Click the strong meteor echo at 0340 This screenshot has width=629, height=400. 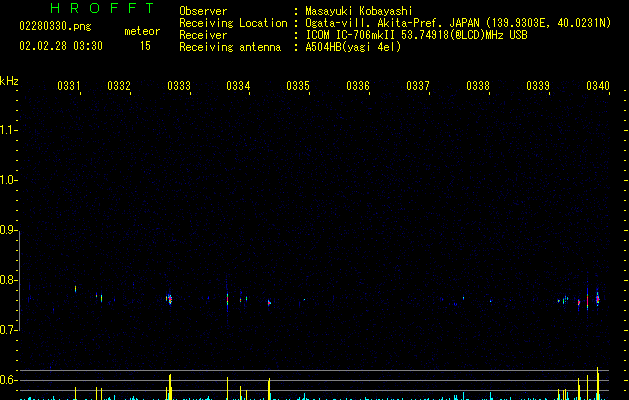[597, 299]
